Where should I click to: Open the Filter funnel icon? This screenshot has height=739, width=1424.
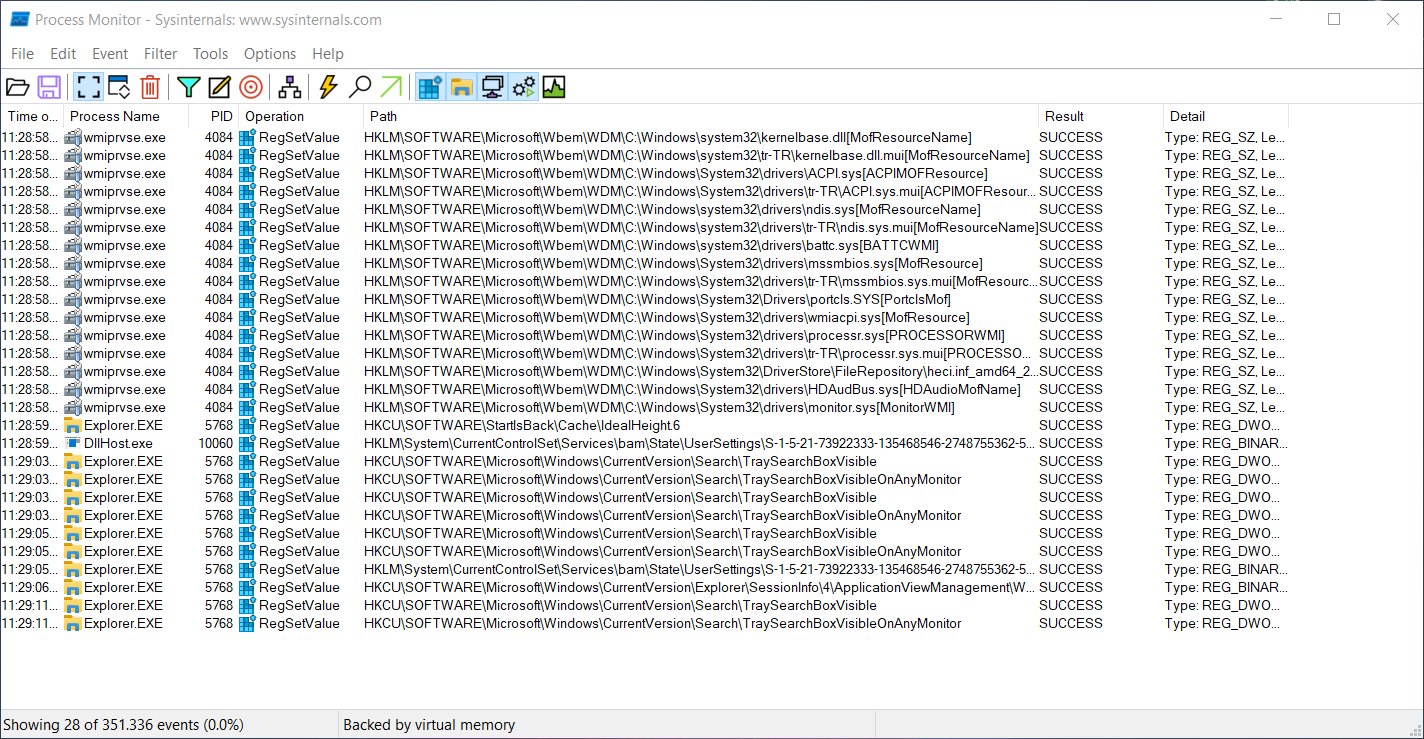point(189,87)
